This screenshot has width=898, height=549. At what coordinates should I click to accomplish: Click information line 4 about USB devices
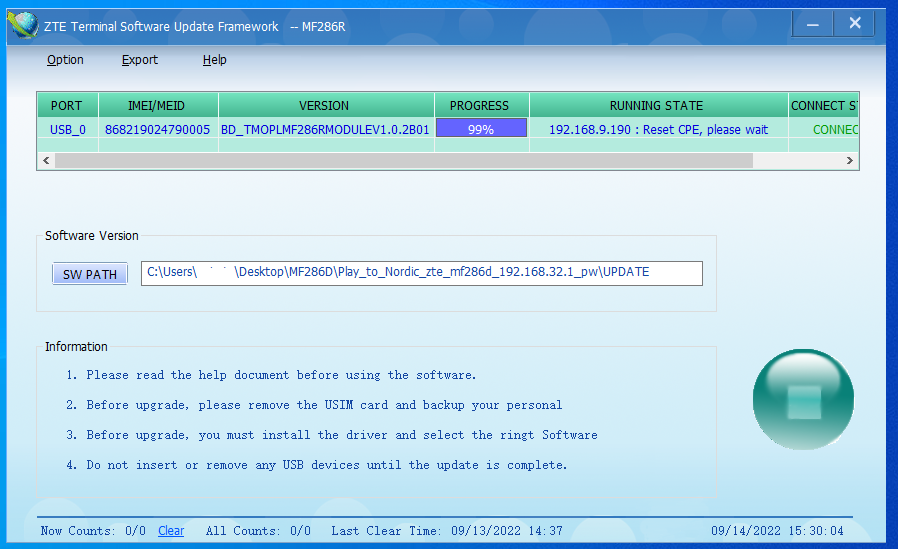click(316, 465)
